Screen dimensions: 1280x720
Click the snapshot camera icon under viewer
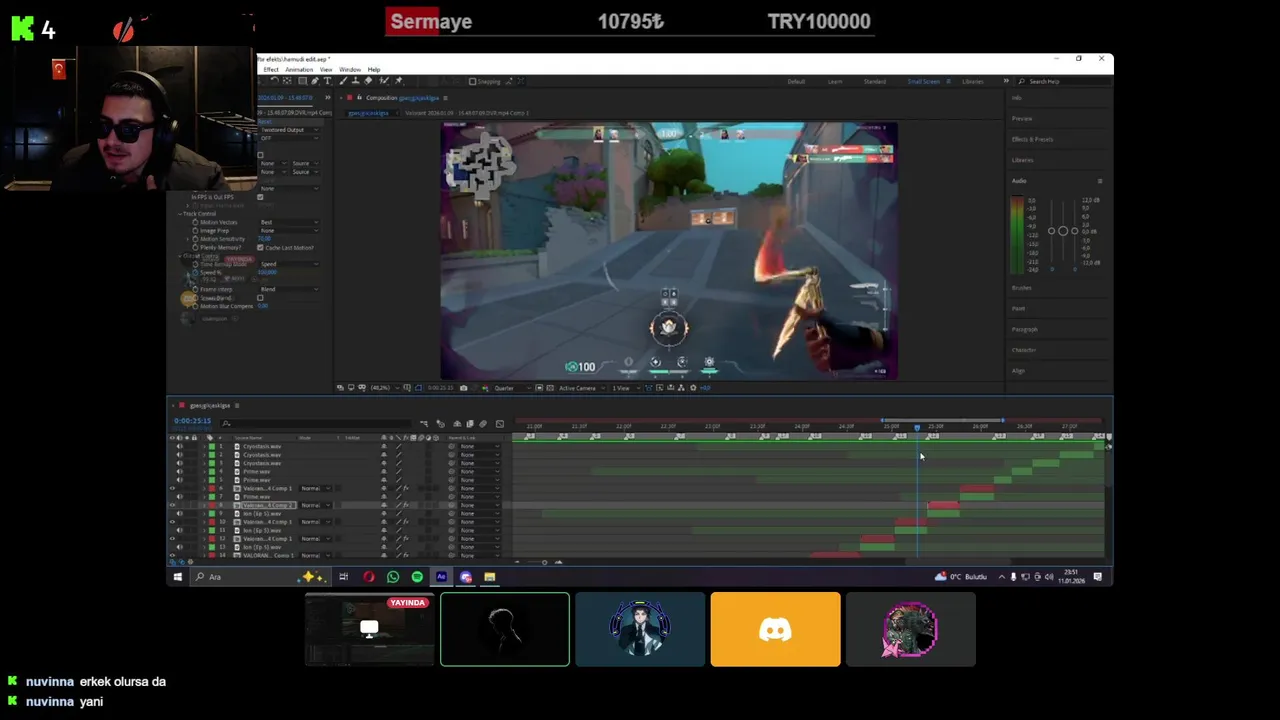[x=464, y=388]
